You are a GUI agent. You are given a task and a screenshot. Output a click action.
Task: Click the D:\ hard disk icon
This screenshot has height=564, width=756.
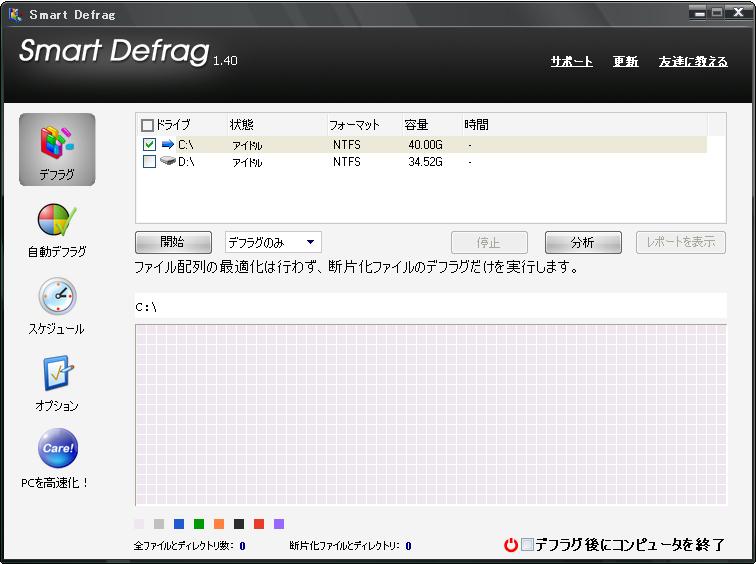click(x=167, y=161)
